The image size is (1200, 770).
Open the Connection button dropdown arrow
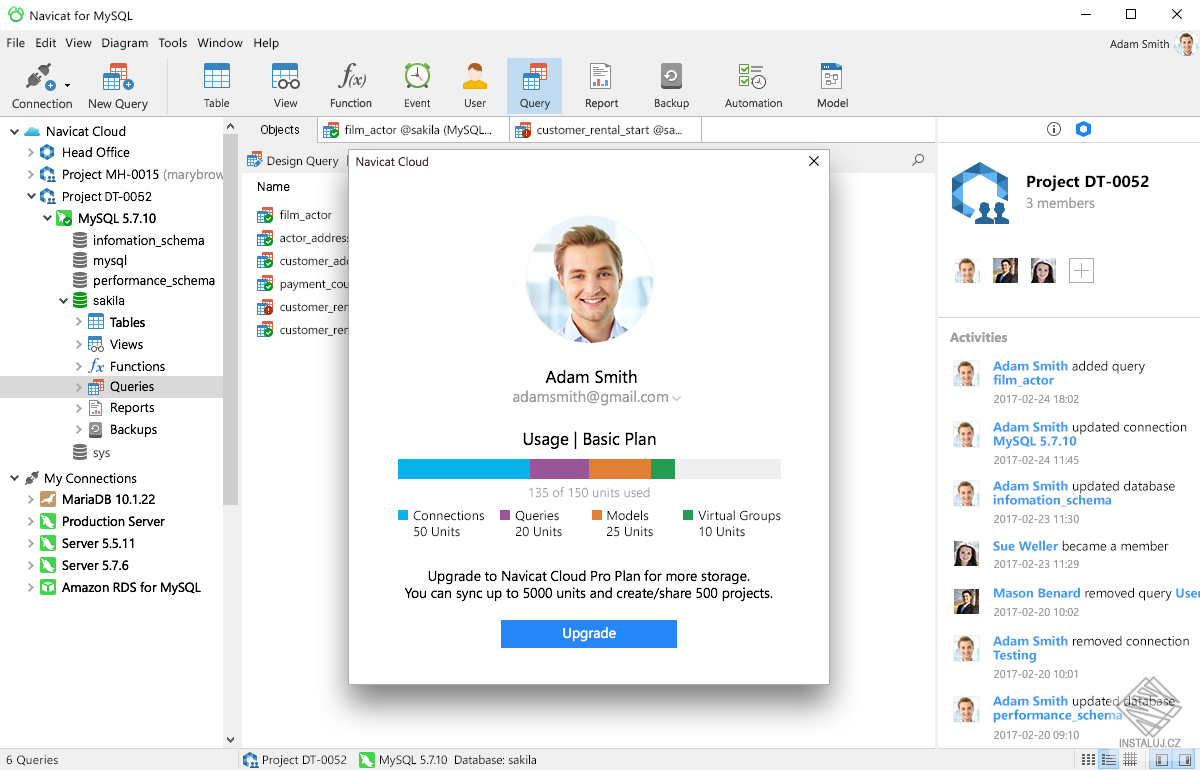click(67, 86)
